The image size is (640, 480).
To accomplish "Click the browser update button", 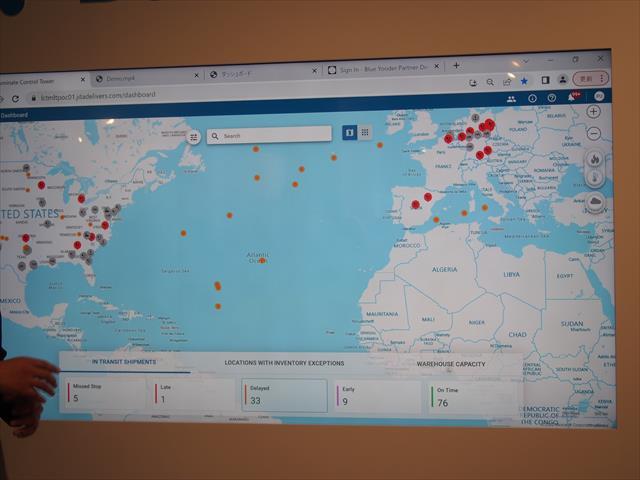I will pyautogui.click(x=587, y=78).
